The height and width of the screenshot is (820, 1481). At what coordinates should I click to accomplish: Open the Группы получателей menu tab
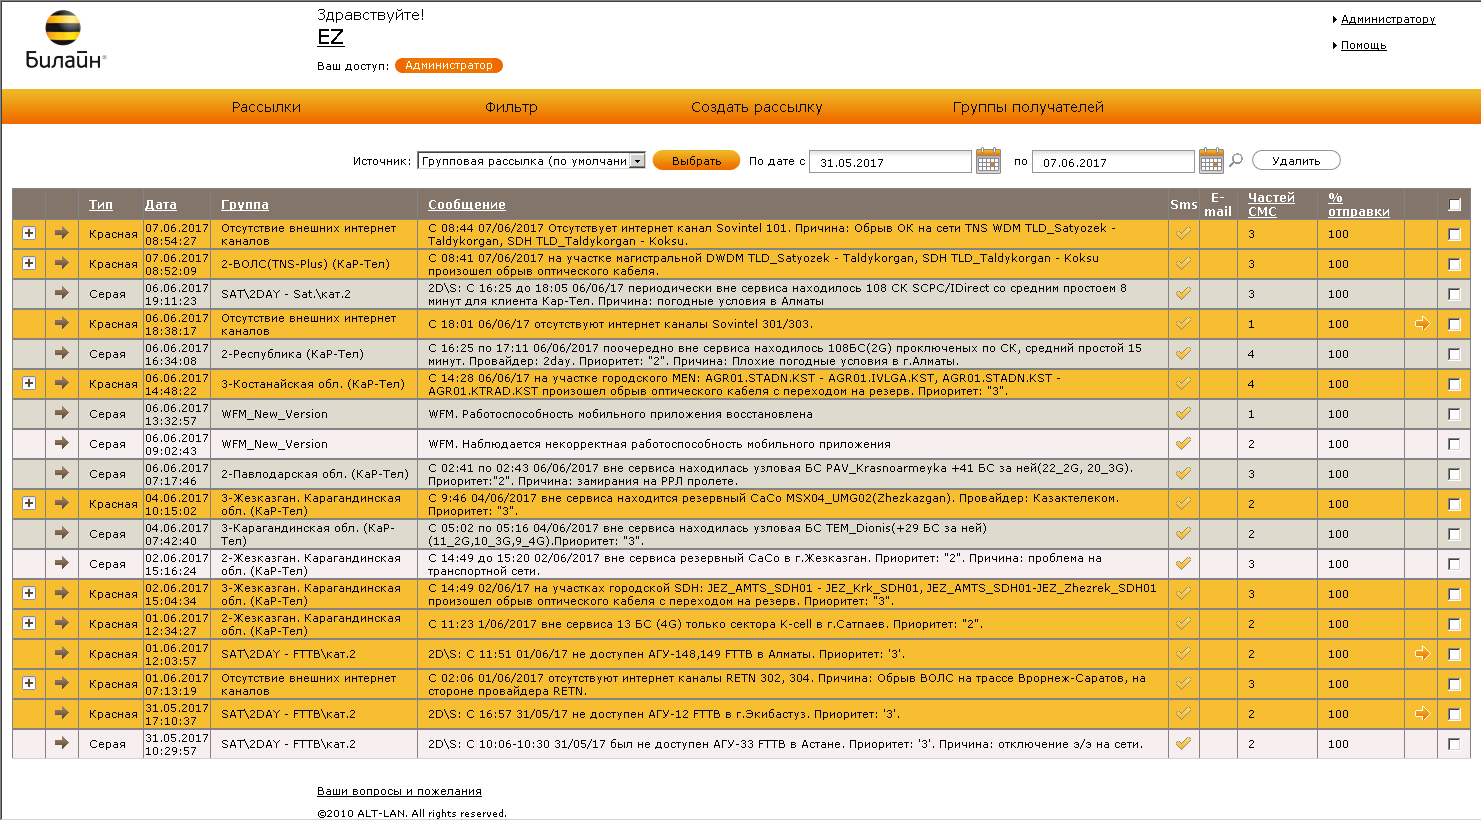tap(1028, 107)
